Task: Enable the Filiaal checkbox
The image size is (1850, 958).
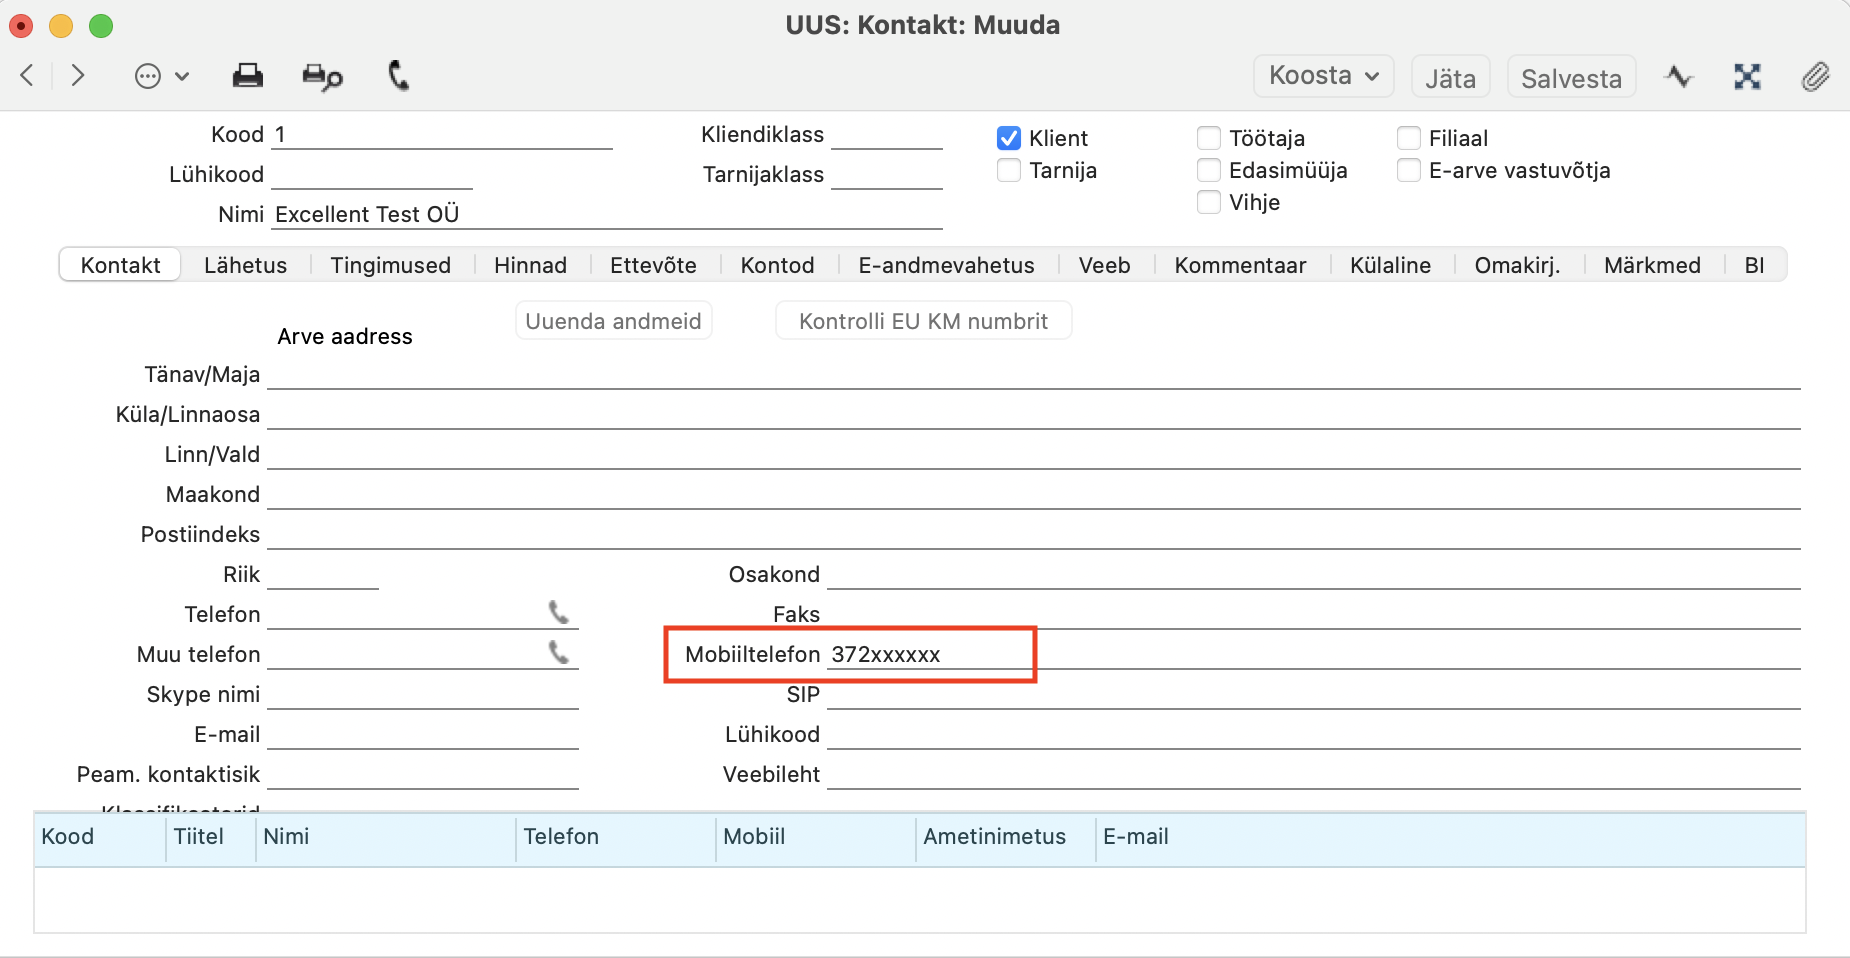Action: click(x=1409, y=138)
